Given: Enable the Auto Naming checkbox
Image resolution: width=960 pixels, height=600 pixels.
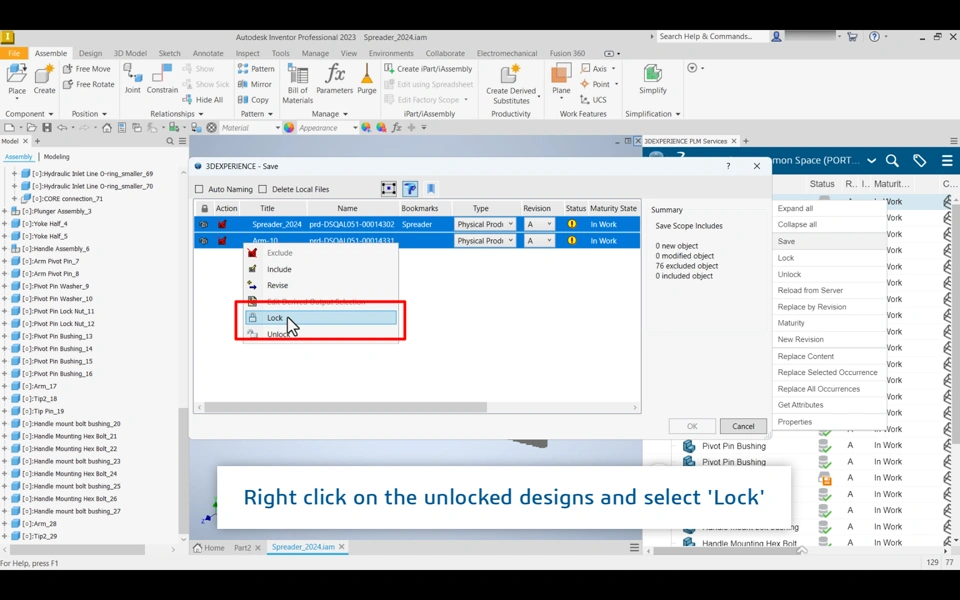Looking at the screenshot, I should [199, 189].
